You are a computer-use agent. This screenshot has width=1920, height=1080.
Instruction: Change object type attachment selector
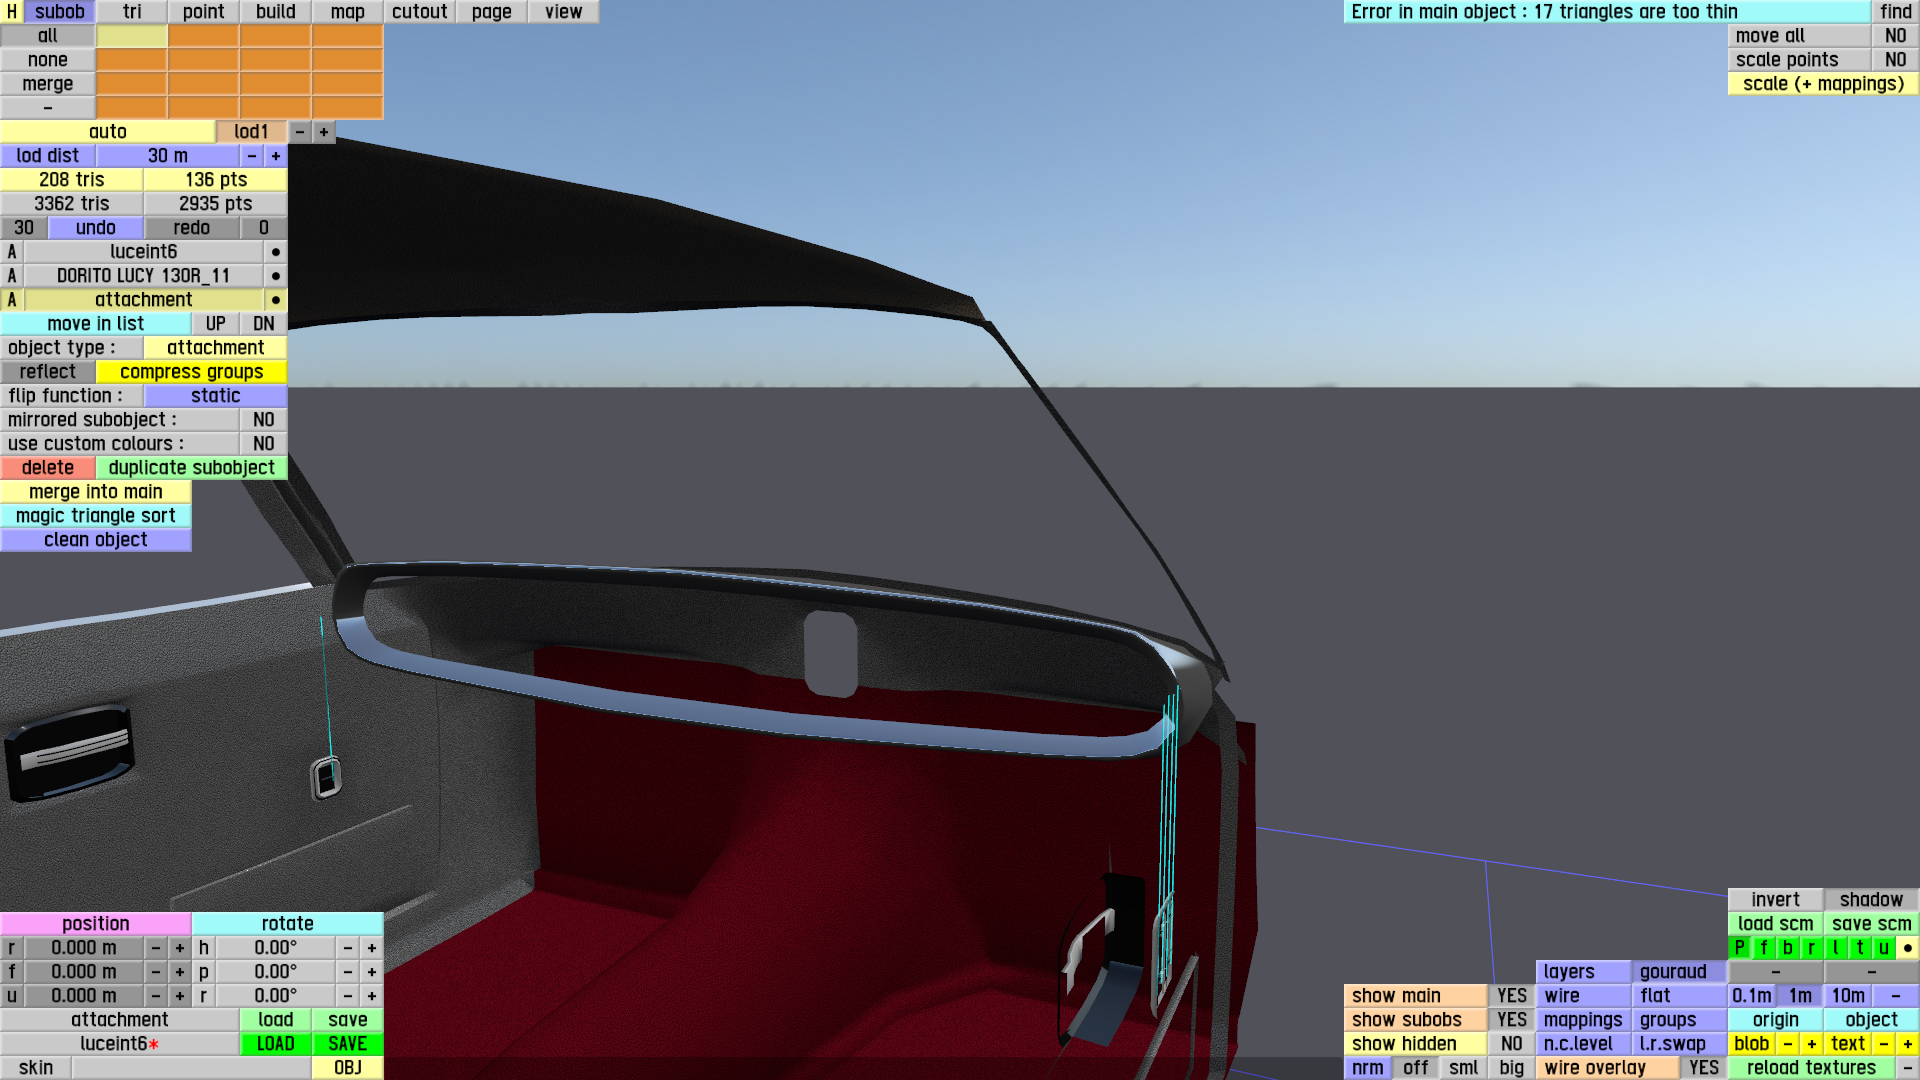tap(215, 348)
